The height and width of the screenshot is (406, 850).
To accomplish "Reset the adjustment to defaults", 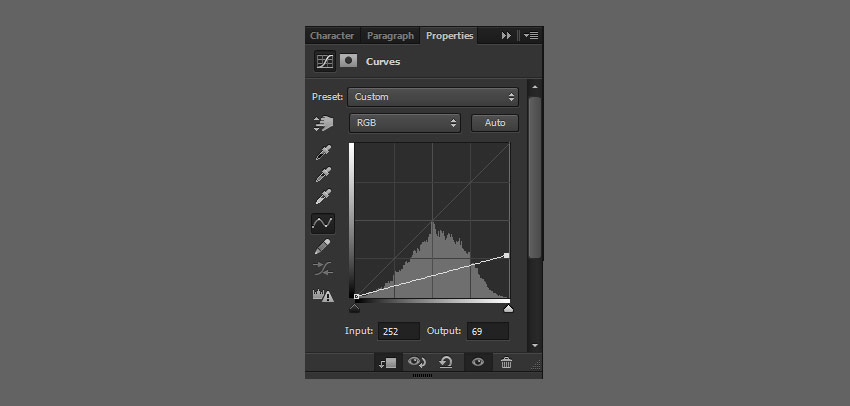I will coord(446,362).
